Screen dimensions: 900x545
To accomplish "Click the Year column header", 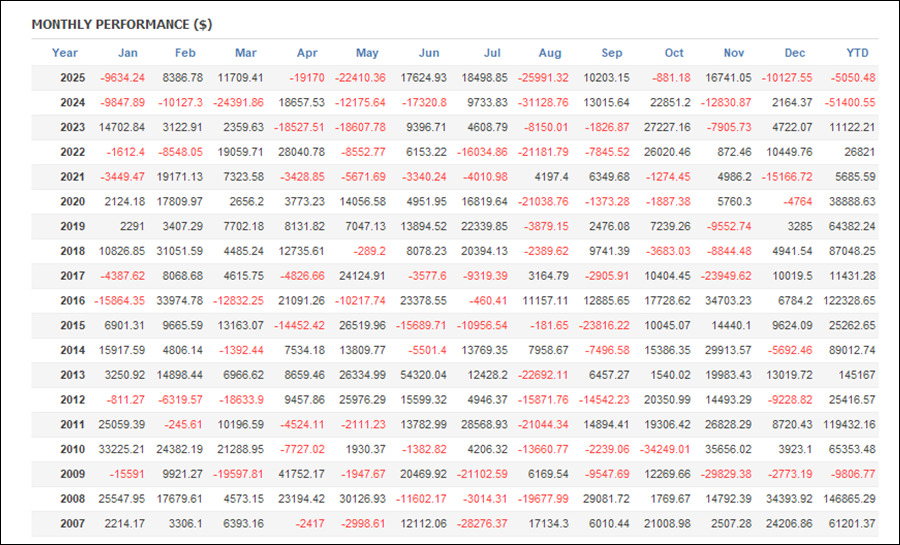I will click(65, 53).
